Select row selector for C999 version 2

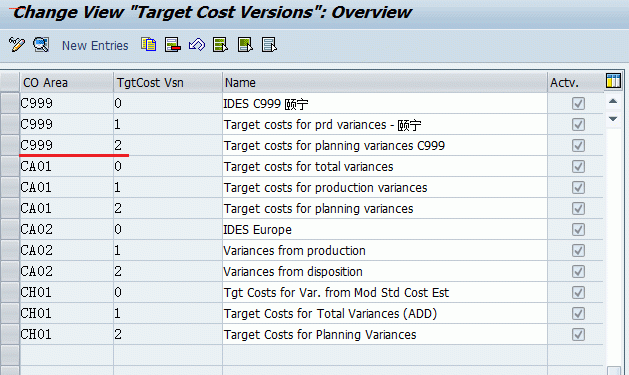point(10,145)
